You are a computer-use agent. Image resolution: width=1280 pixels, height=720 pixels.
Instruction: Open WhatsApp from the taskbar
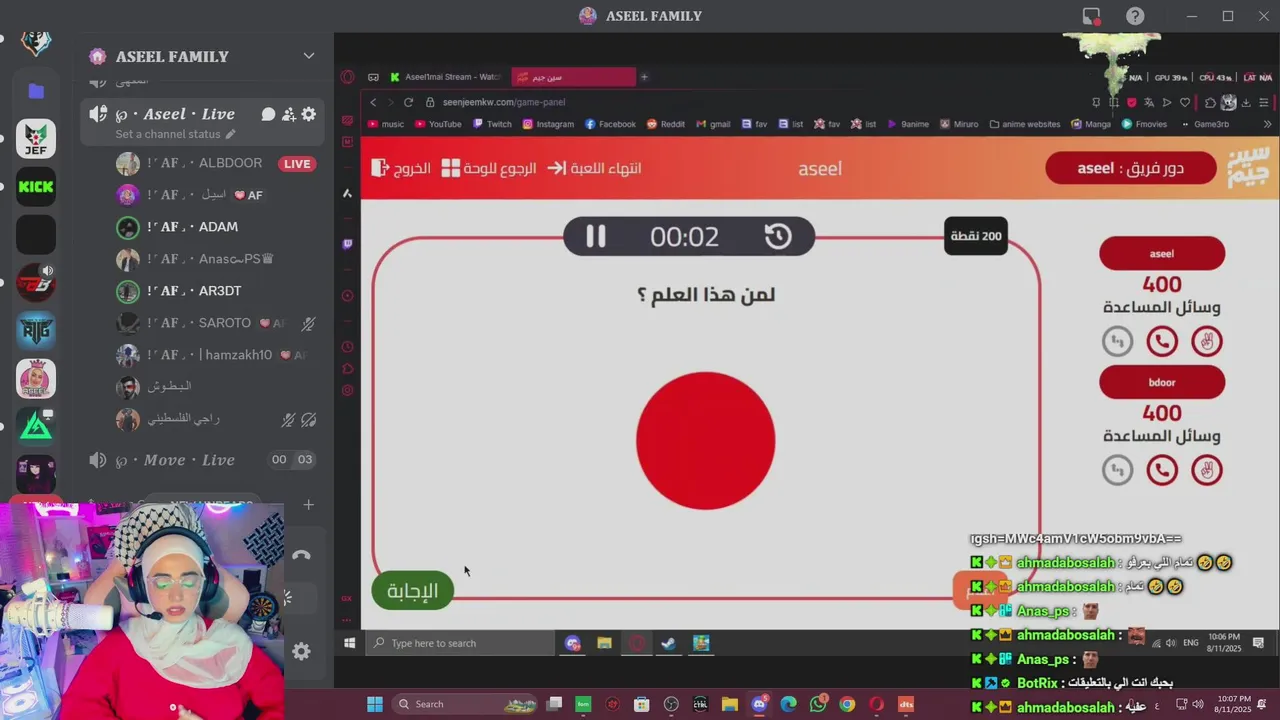click(818, 704)
